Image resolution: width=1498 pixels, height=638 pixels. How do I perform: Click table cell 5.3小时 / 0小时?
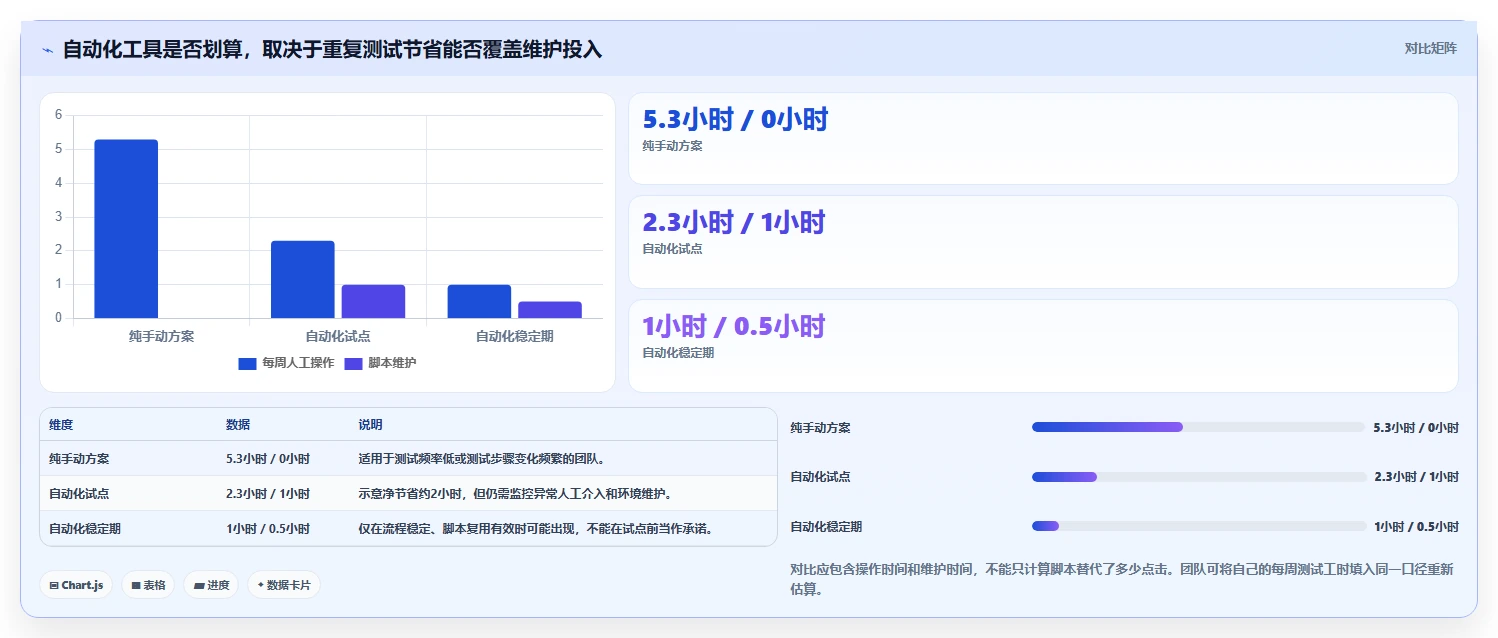tap(268, 459)
